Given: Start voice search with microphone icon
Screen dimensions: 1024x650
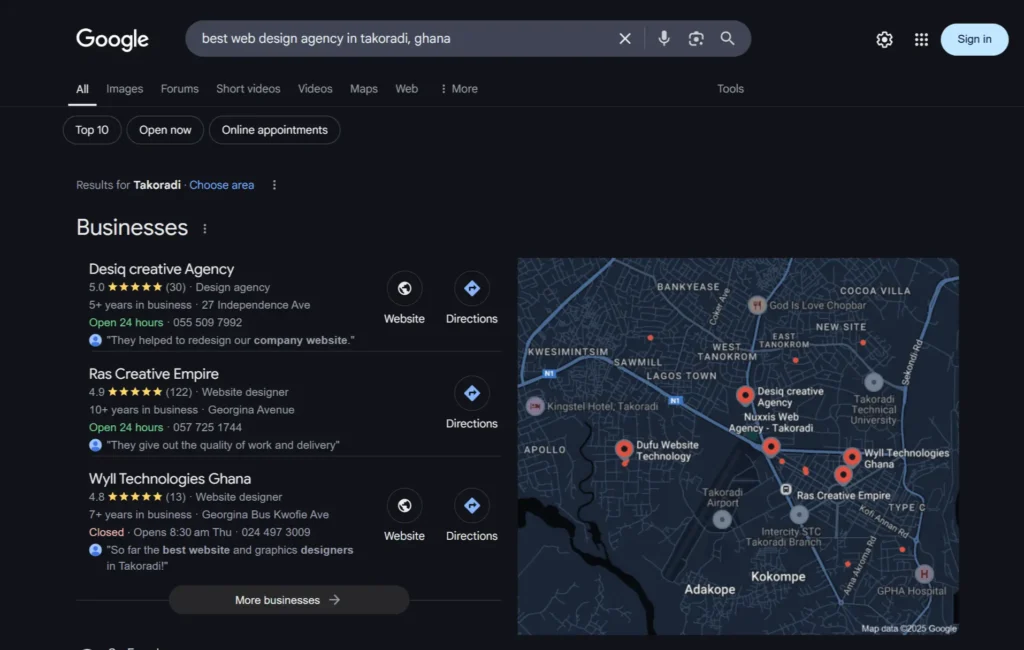Looking at the screenshot, I should click(x=664, y=39).
